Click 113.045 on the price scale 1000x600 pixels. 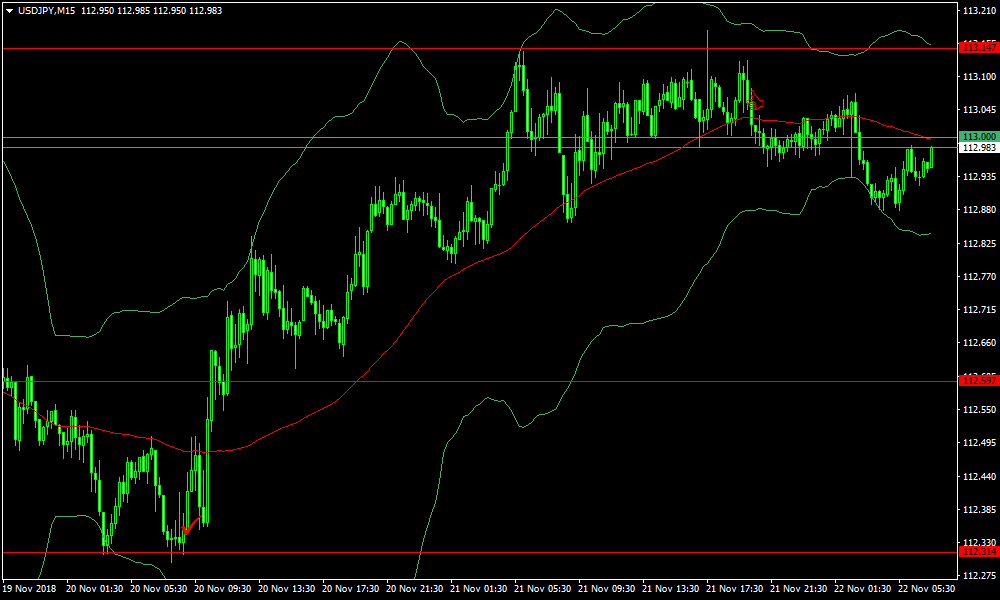(979, 110)
